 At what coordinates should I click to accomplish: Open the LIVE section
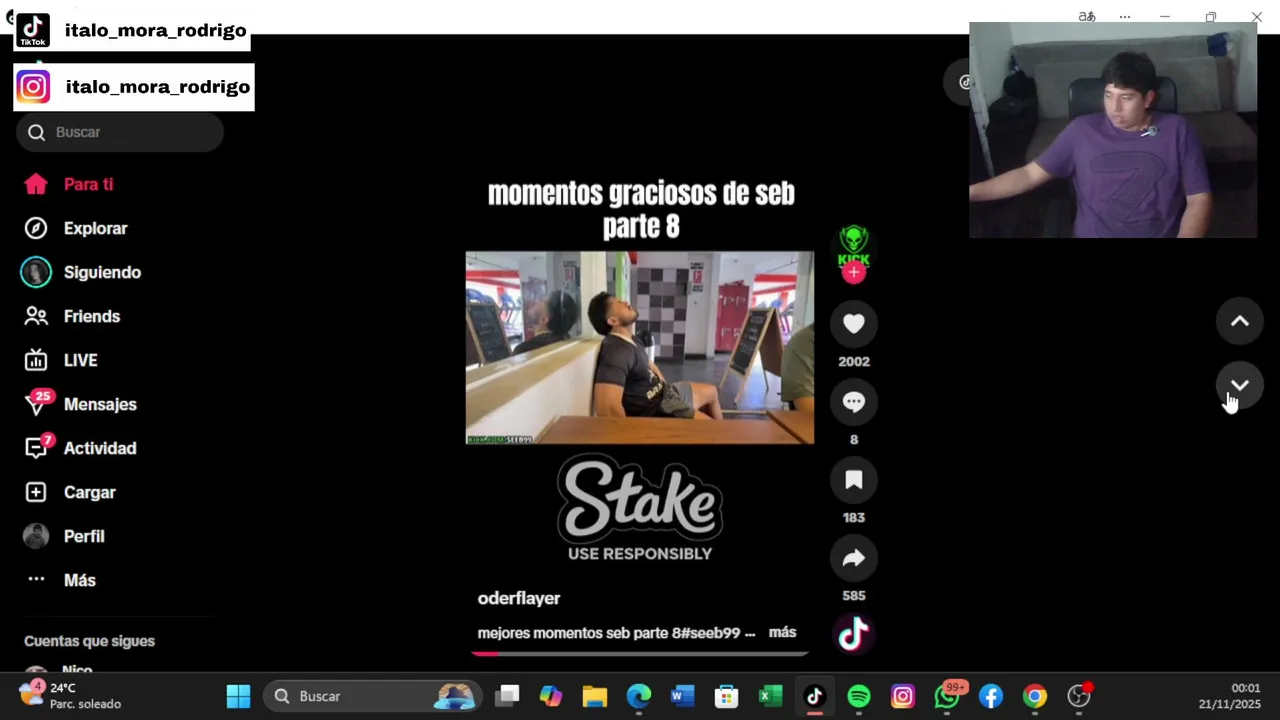(x=62, y=360)
